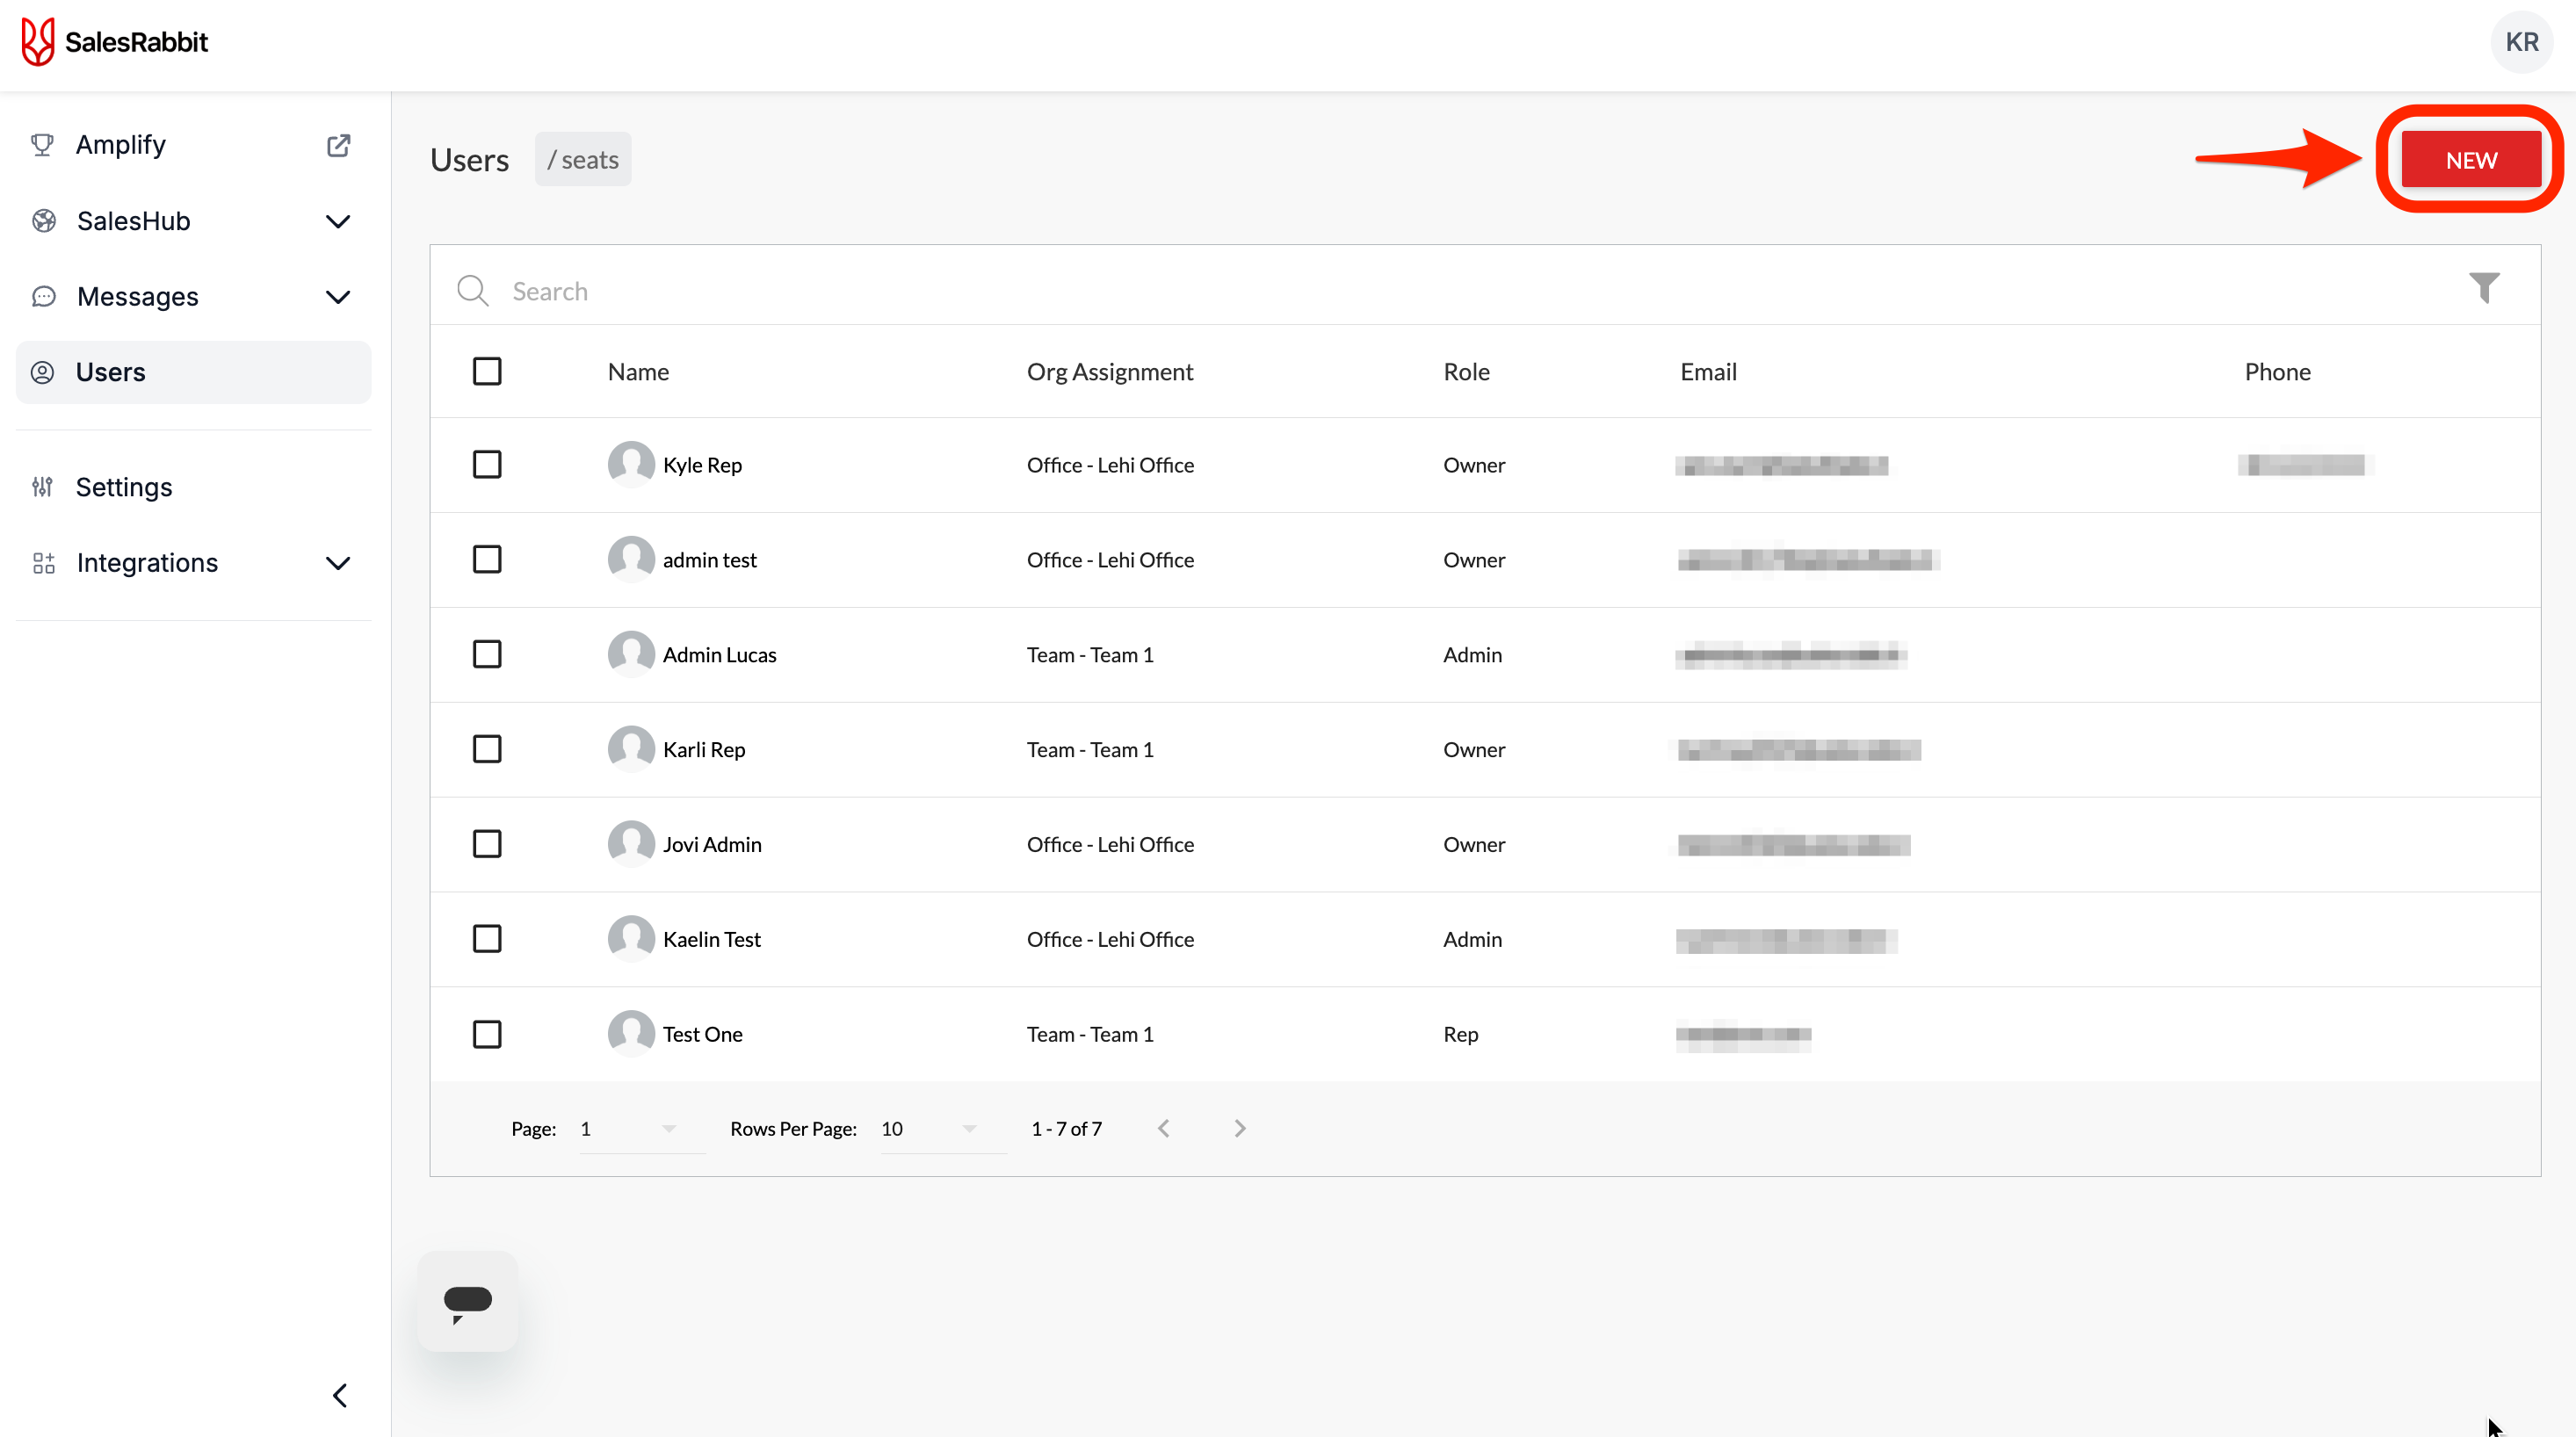Expand the SalesHub menu

(338, 221)
